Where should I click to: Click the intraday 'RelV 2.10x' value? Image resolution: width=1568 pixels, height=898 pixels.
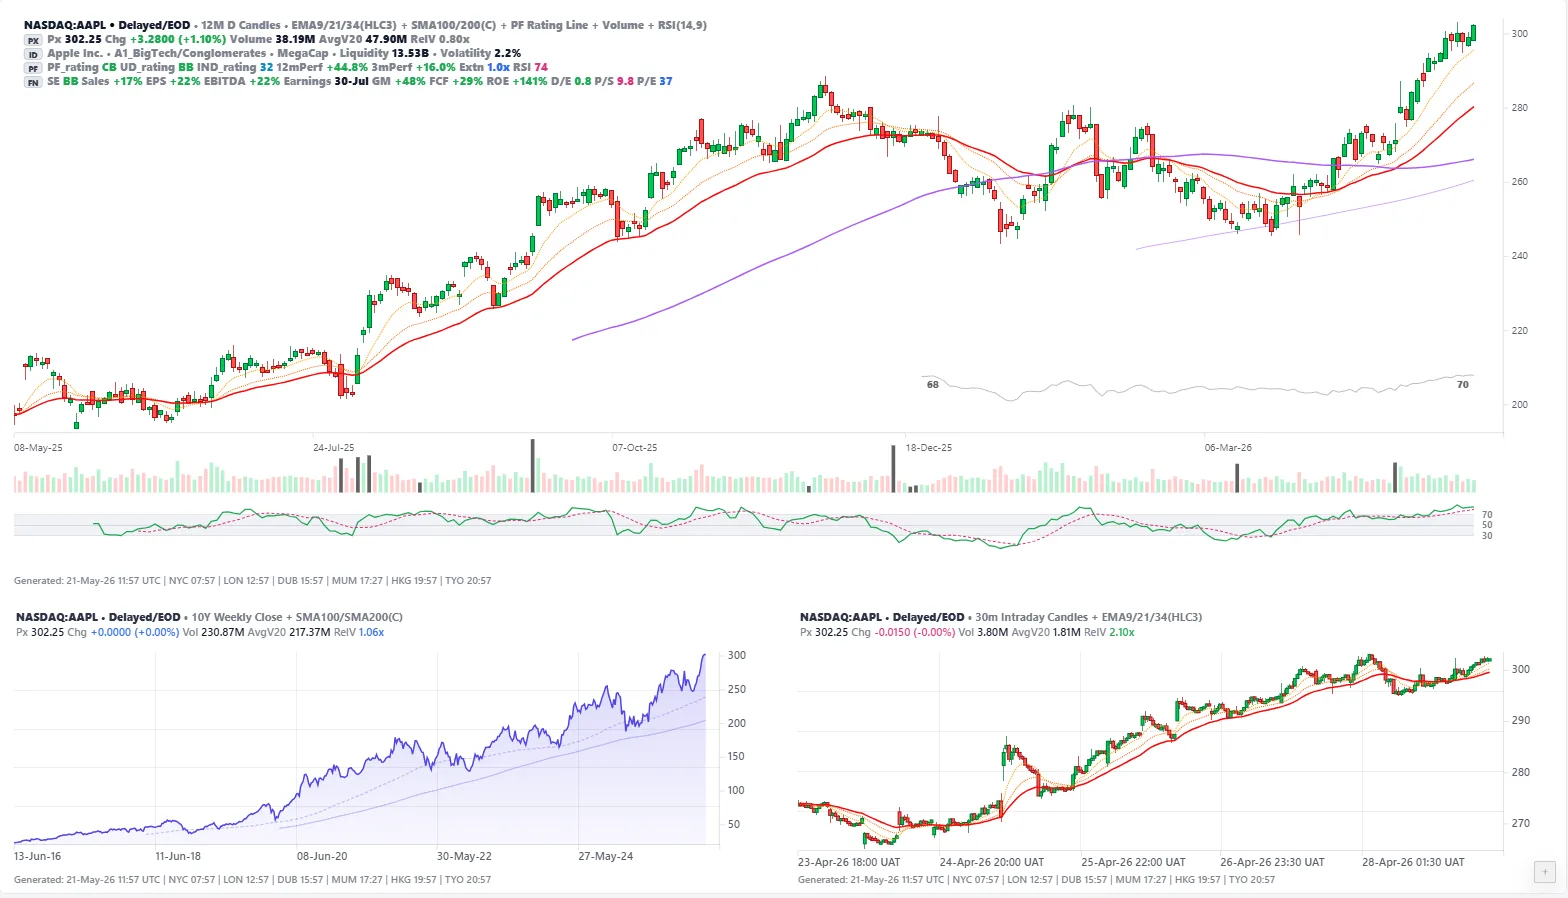1109,632
